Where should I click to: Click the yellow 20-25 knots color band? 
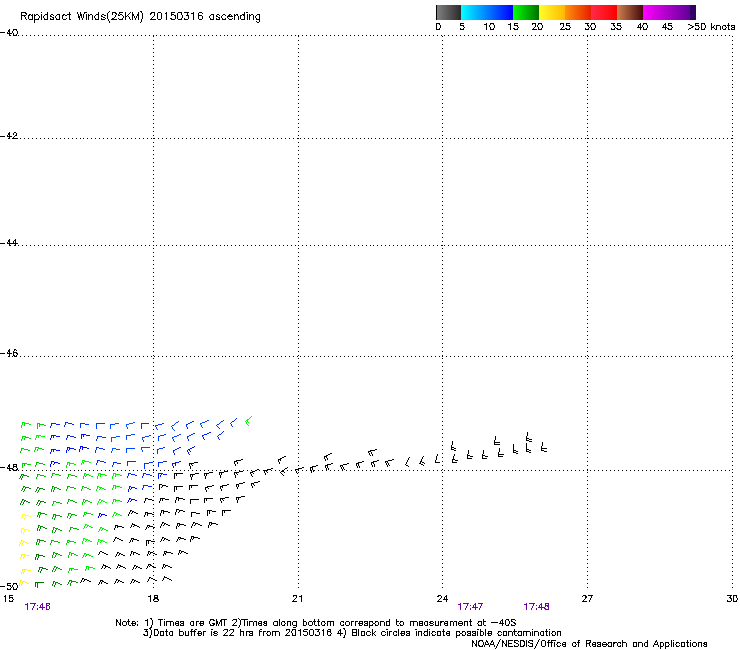[x=552, y=12]
